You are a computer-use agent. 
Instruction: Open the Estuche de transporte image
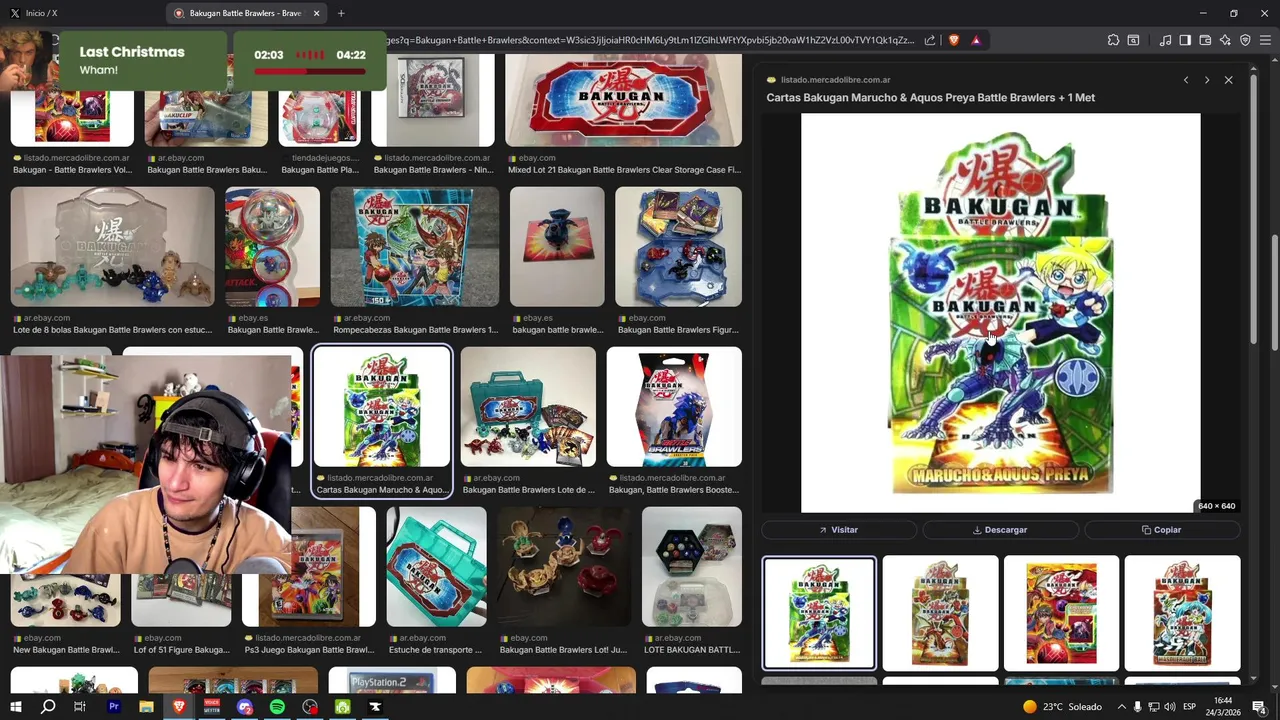[x=436, y=567]
